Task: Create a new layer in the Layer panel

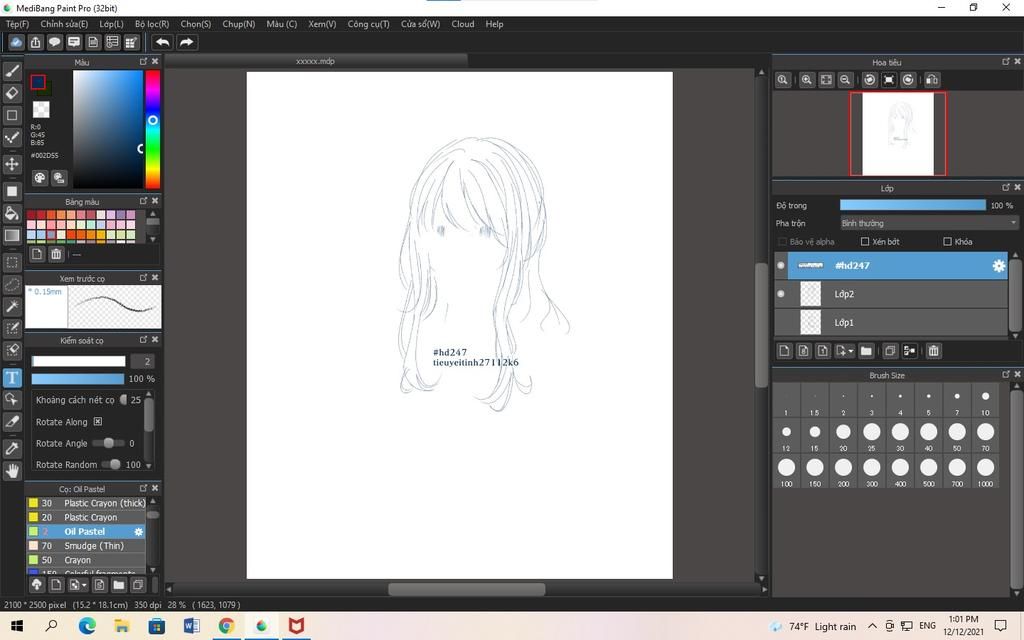Action: click(784, 351)
